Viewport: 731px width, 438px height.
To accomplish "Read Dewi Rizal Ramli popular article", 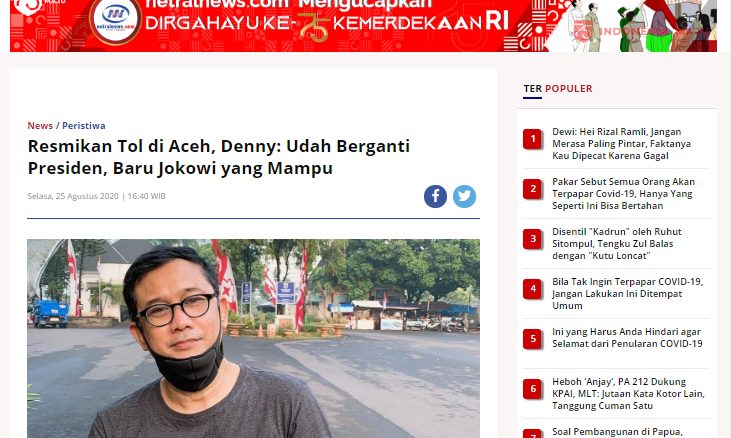I will 621,144.
